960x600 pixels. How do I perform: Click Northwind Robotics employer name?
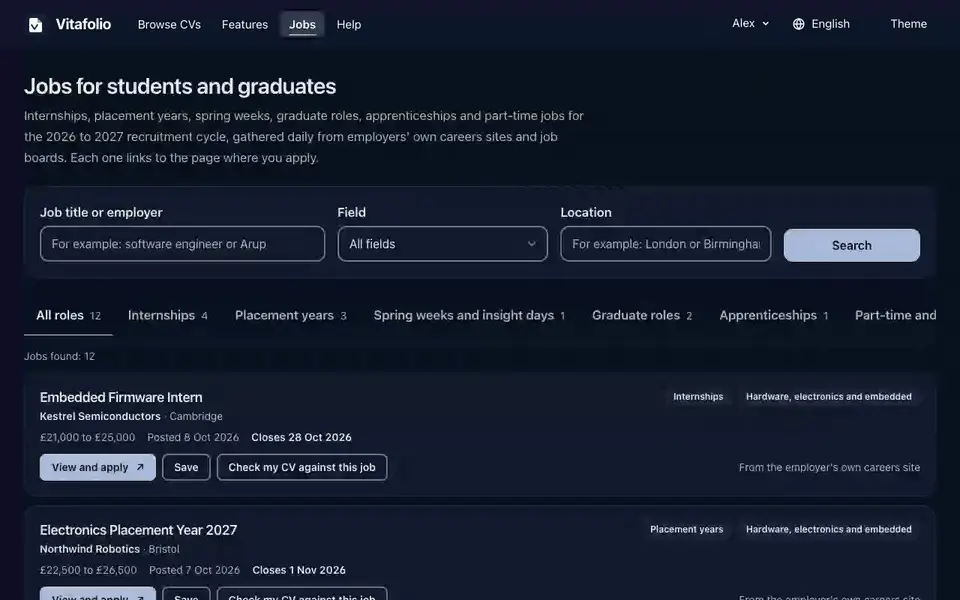(x=89, y=549)
